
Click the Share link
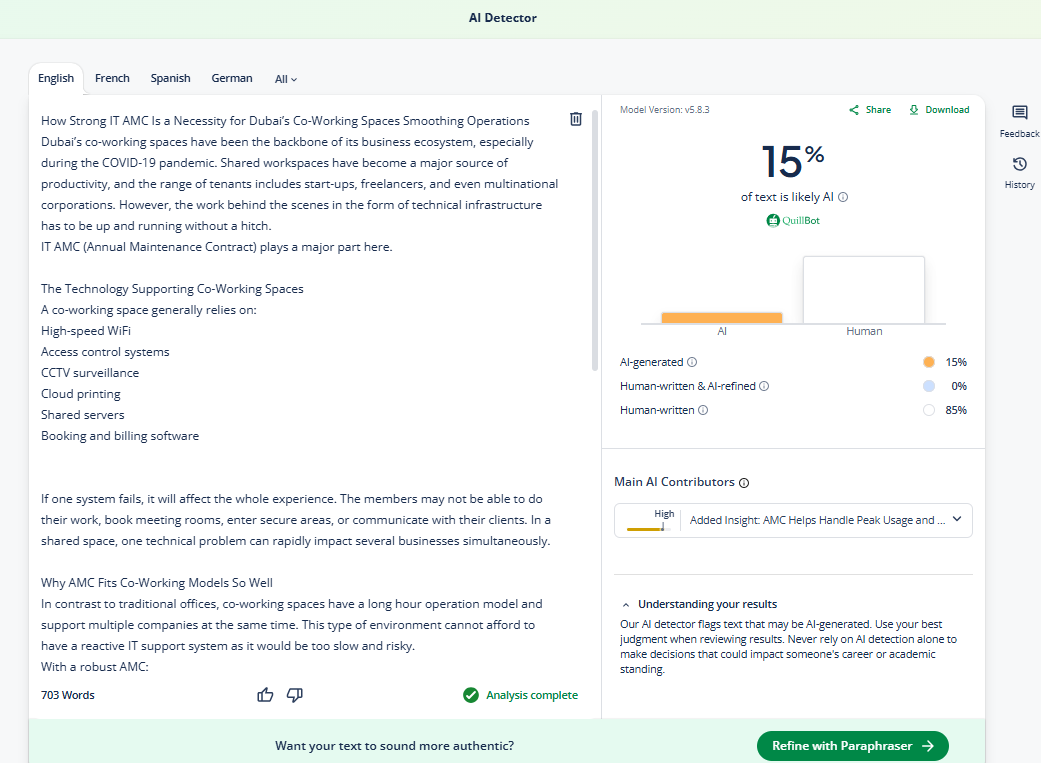870,110
